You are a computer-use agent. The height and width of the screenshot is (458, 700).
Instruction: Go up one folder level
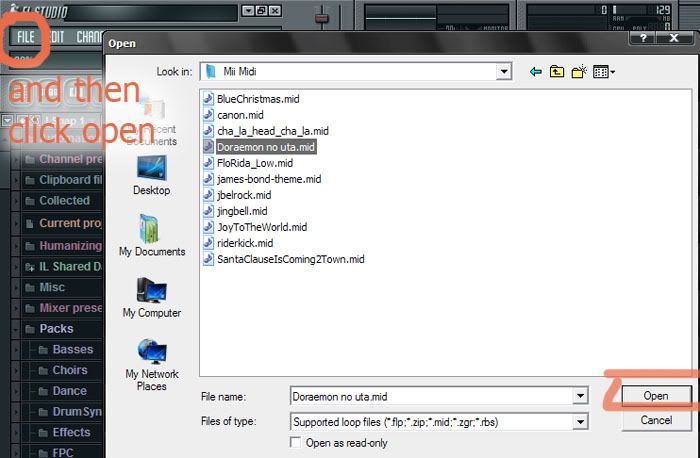(x=557, y=71)
